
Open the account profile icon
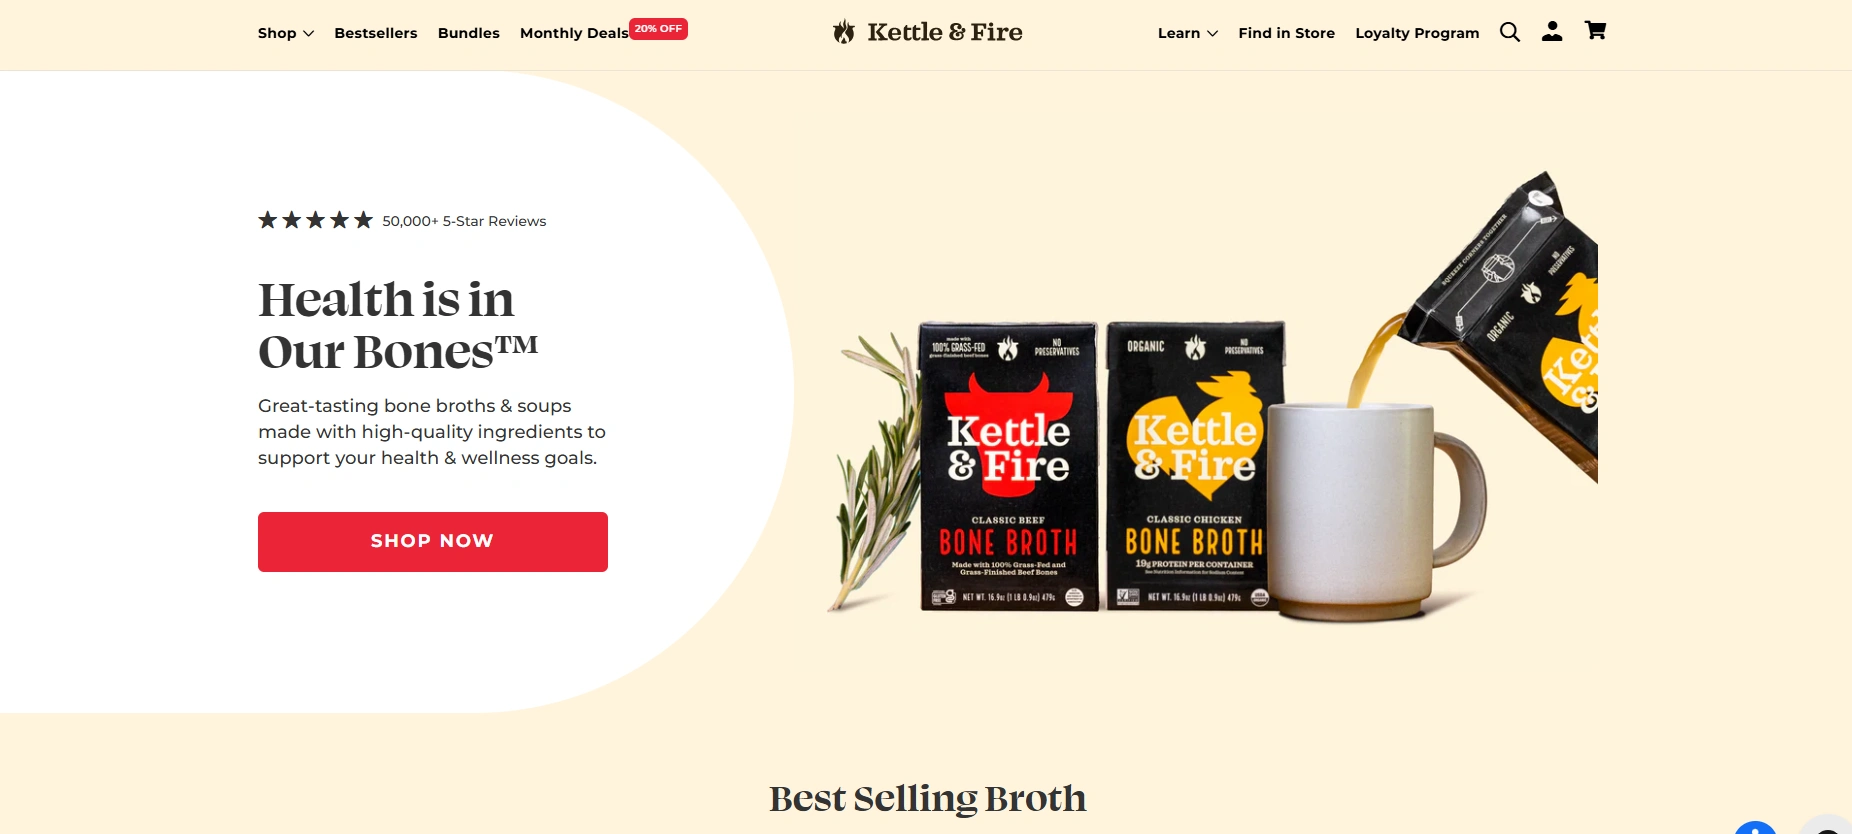[1552, 32]
